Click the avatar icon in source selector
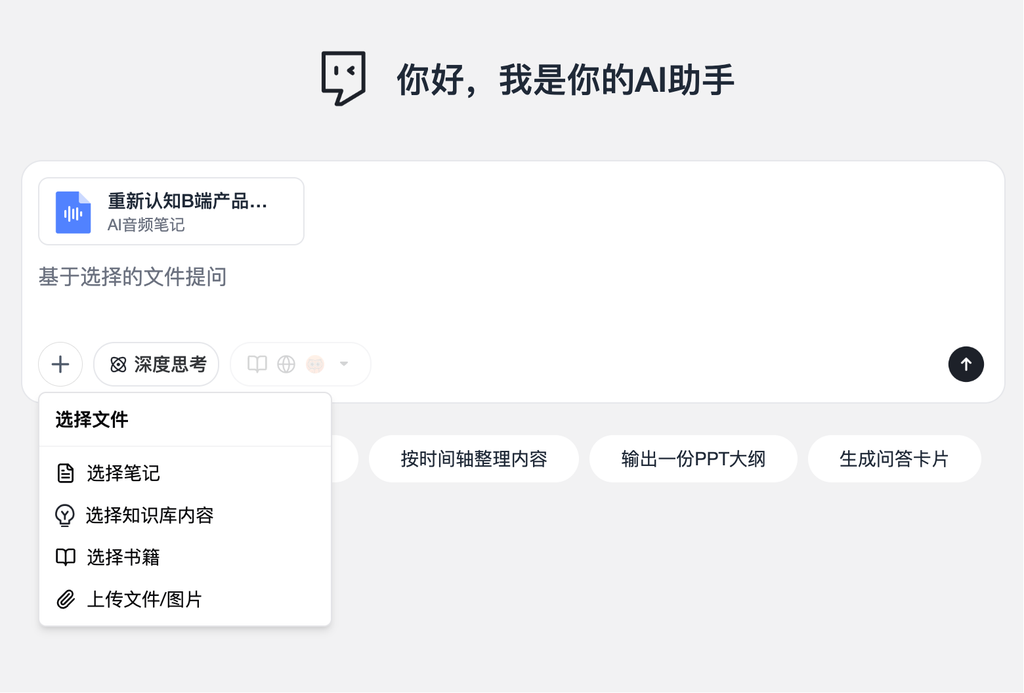This screenshot has width=1024, height=693. click(x=315, y=364)
